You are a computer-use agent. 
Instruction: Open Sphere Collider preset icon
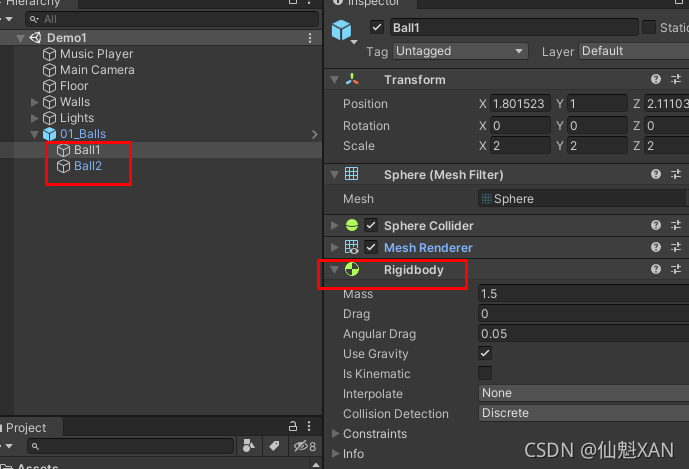[x=676, y=225]
